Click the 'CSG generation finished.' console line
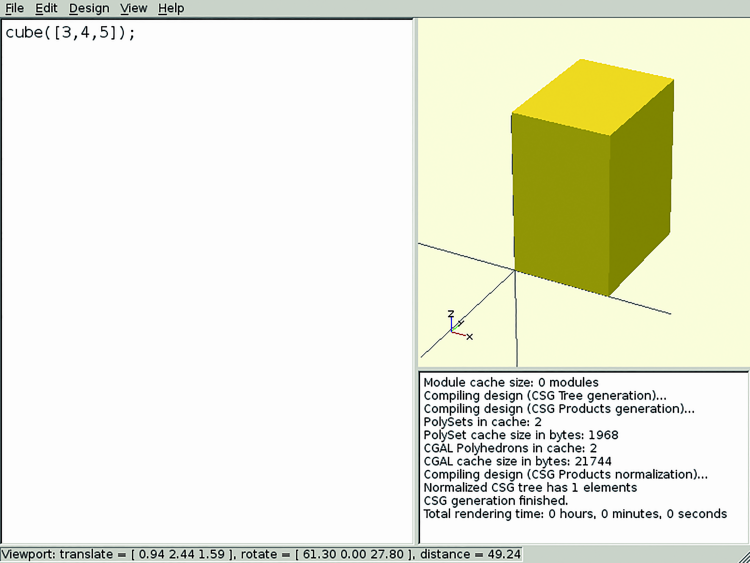This screenshot has height=563, width=750. click(x=496, y=500)
